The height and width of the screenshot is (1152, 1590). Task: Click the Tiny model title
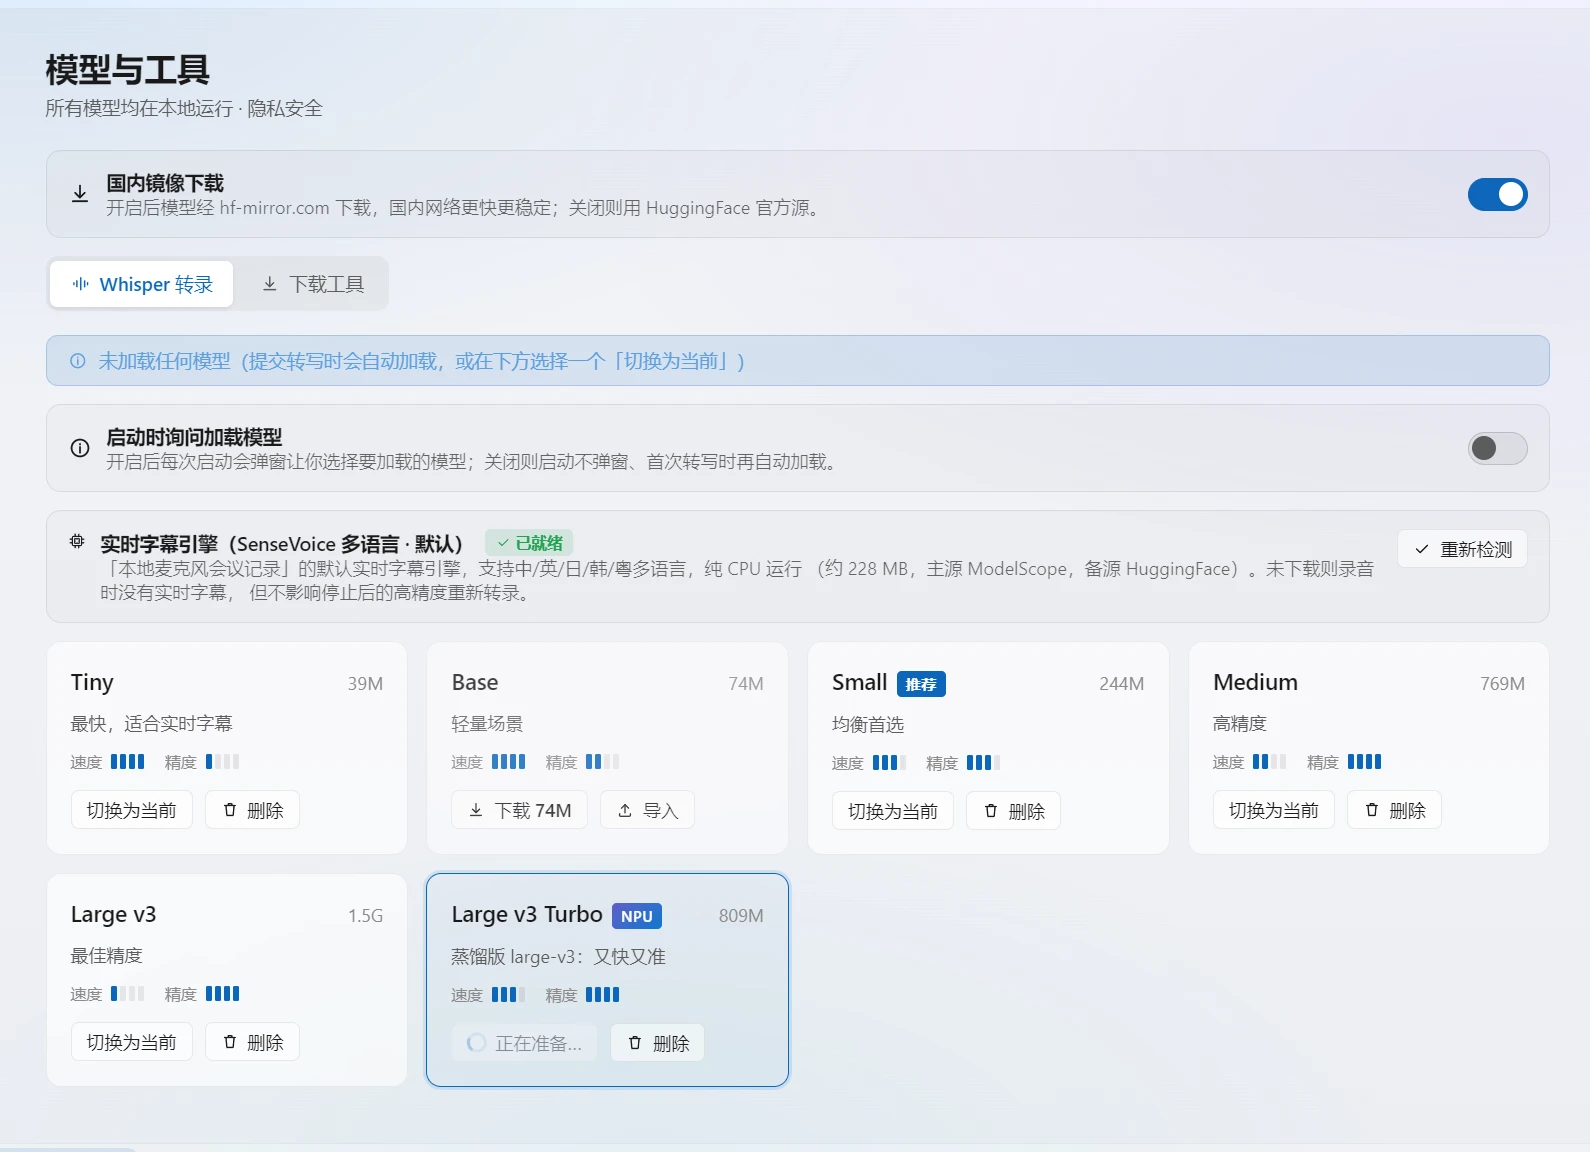click(x=92, y=683)
